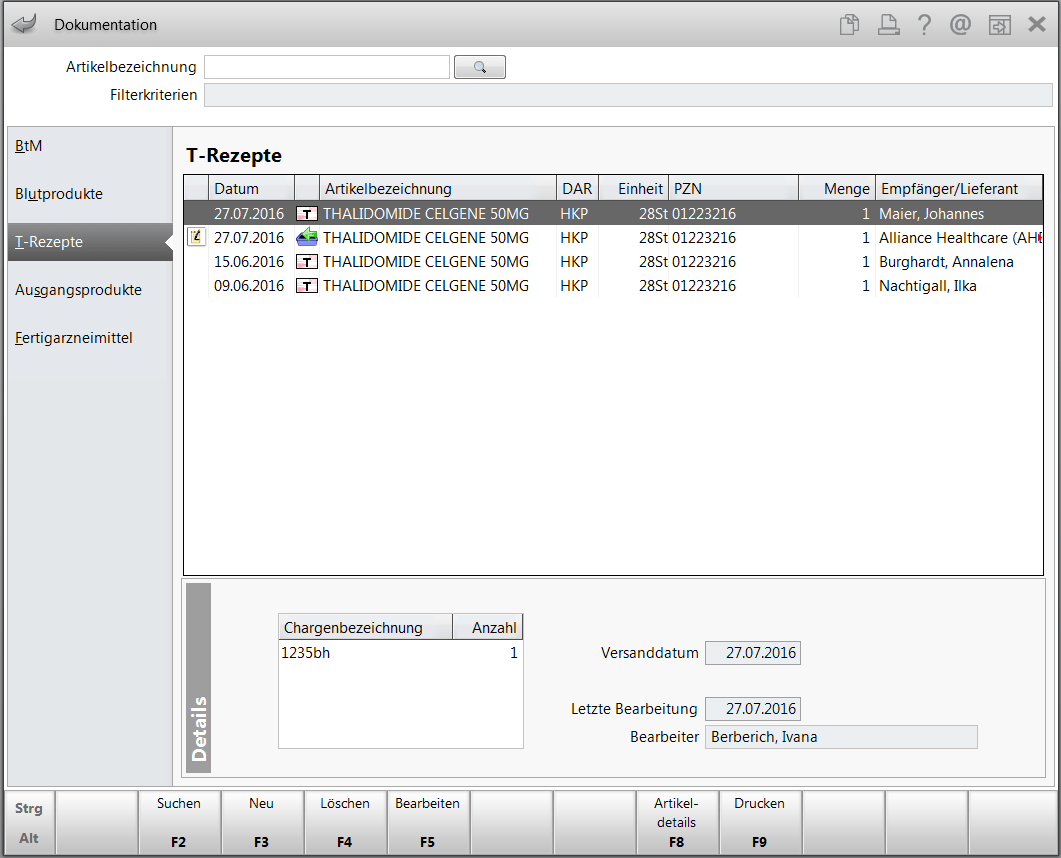Sort by Empfänger/Lieferant column header

[x=959, y=188]
